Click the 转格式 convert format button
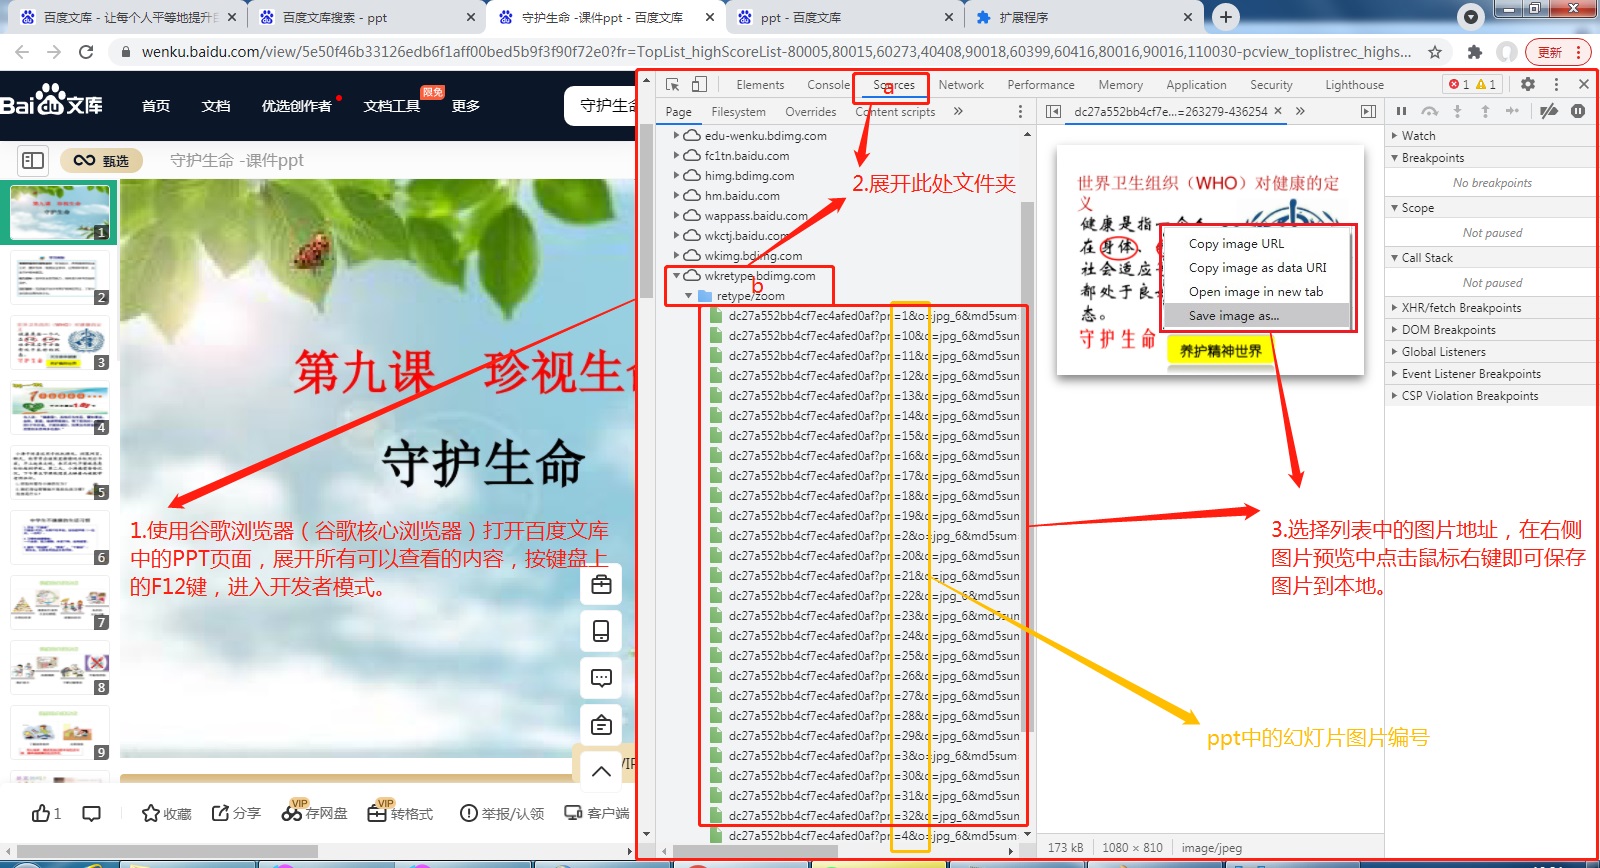Screen dimensions: 1600x868 coord(400,812)
